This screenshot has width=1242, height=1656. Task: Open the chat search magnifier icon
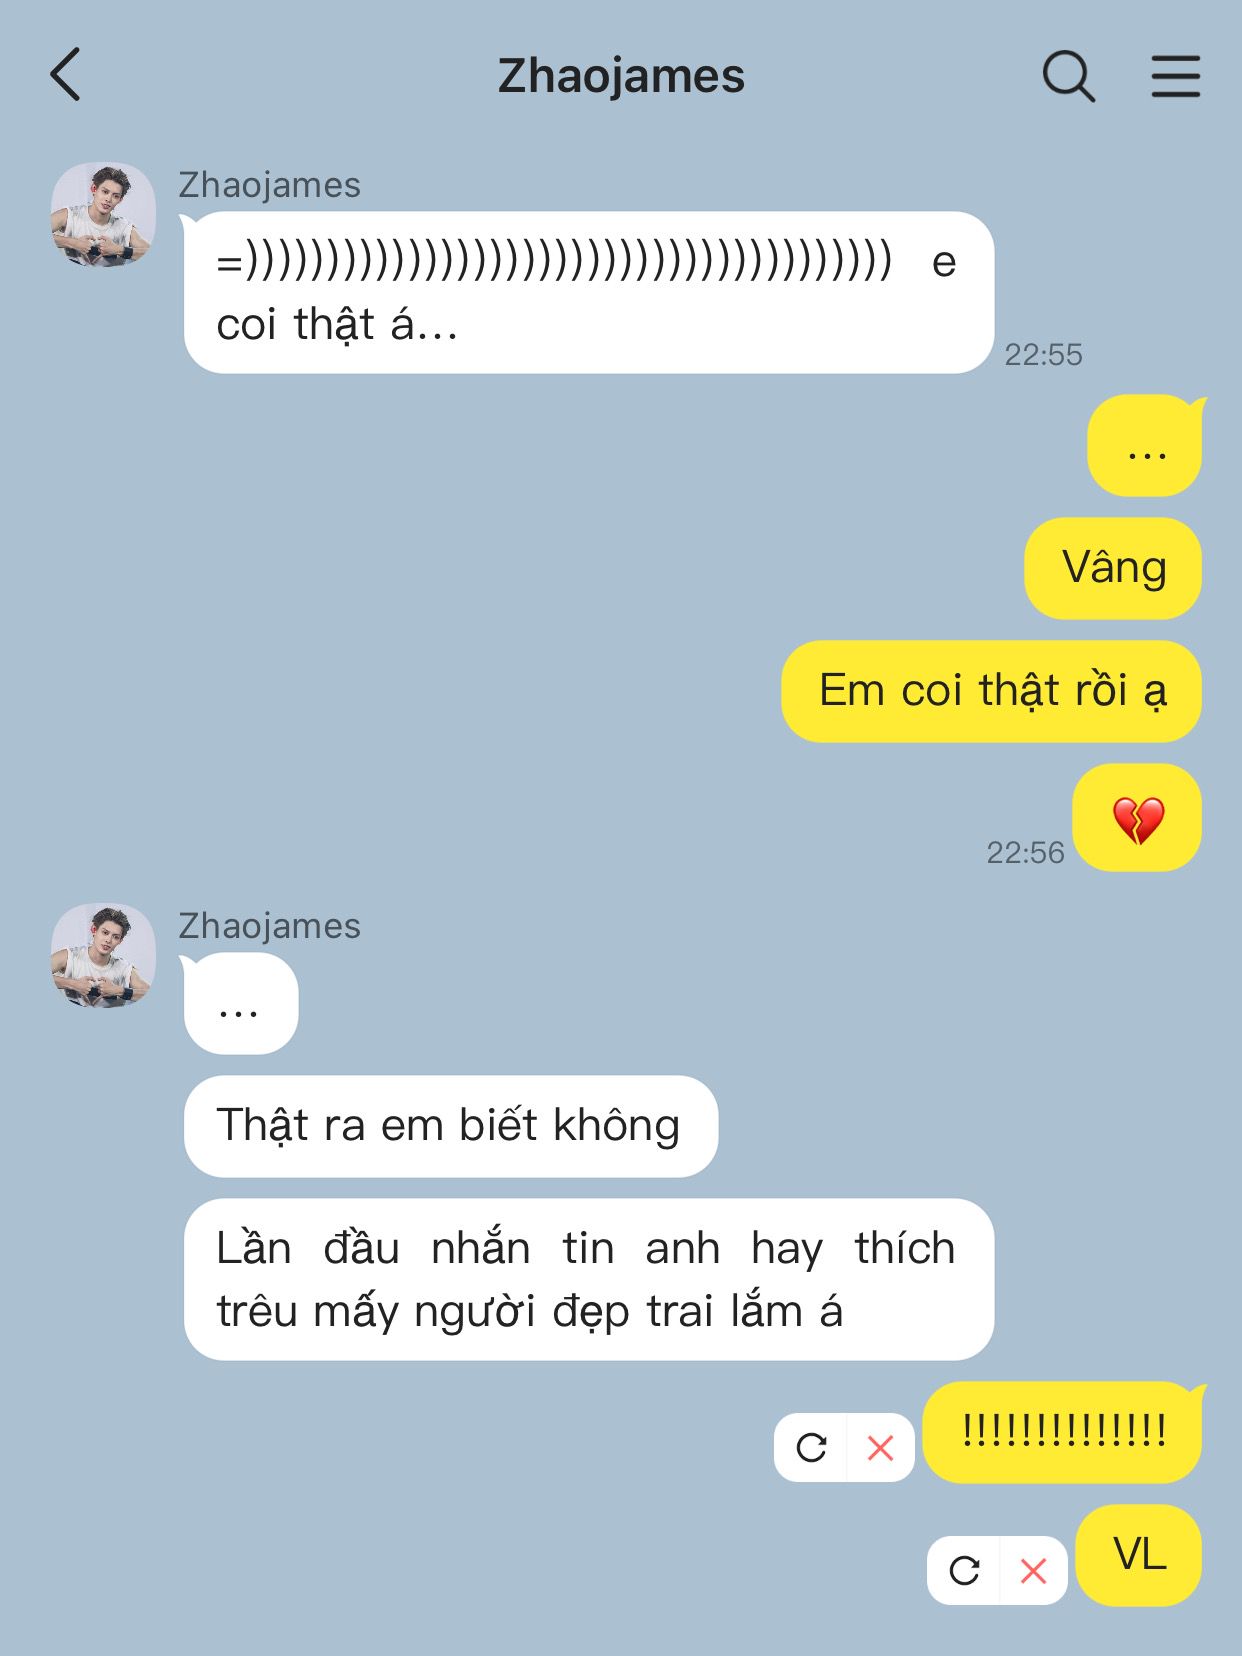1069,76
